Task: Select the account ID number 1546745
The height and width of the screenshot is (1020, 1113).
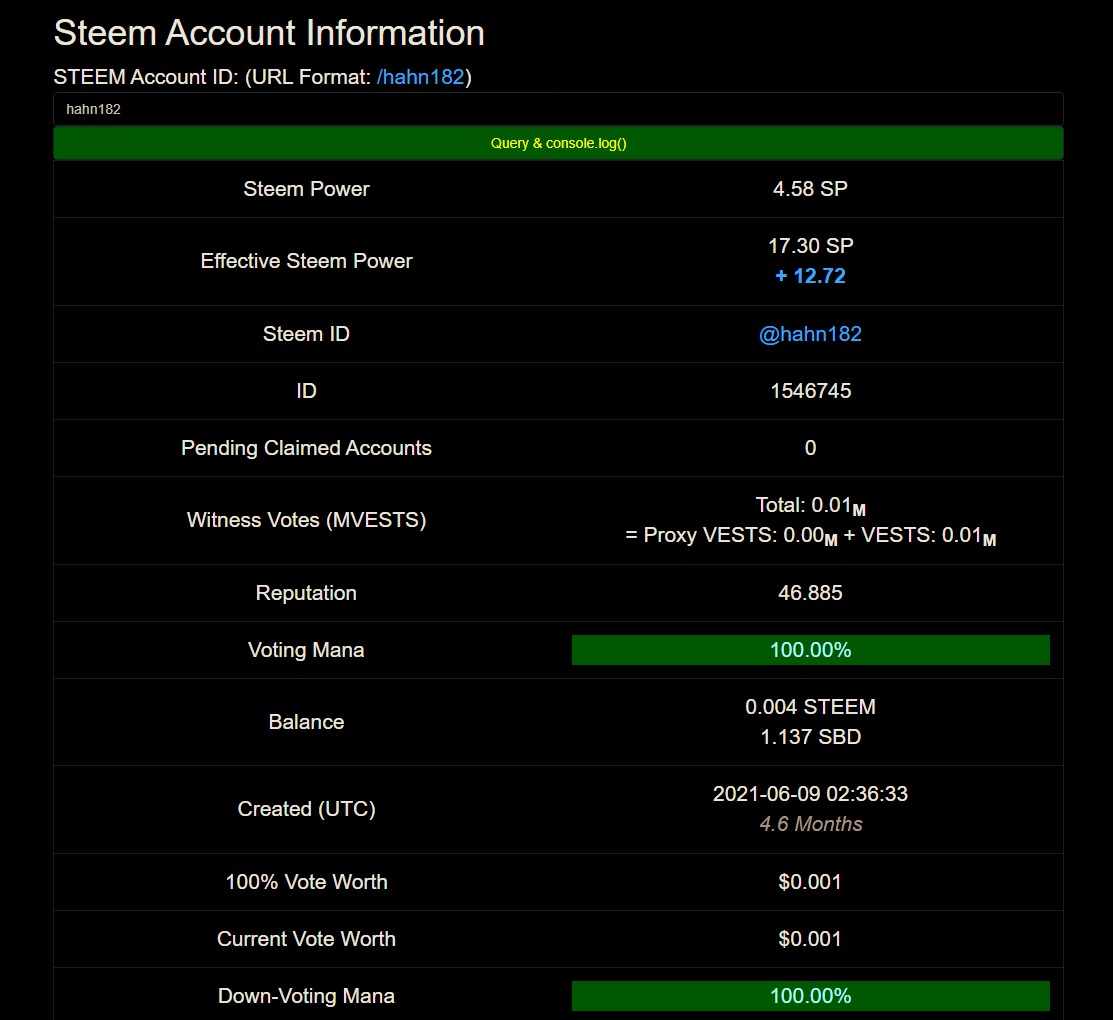Action: tap(811, 391)
